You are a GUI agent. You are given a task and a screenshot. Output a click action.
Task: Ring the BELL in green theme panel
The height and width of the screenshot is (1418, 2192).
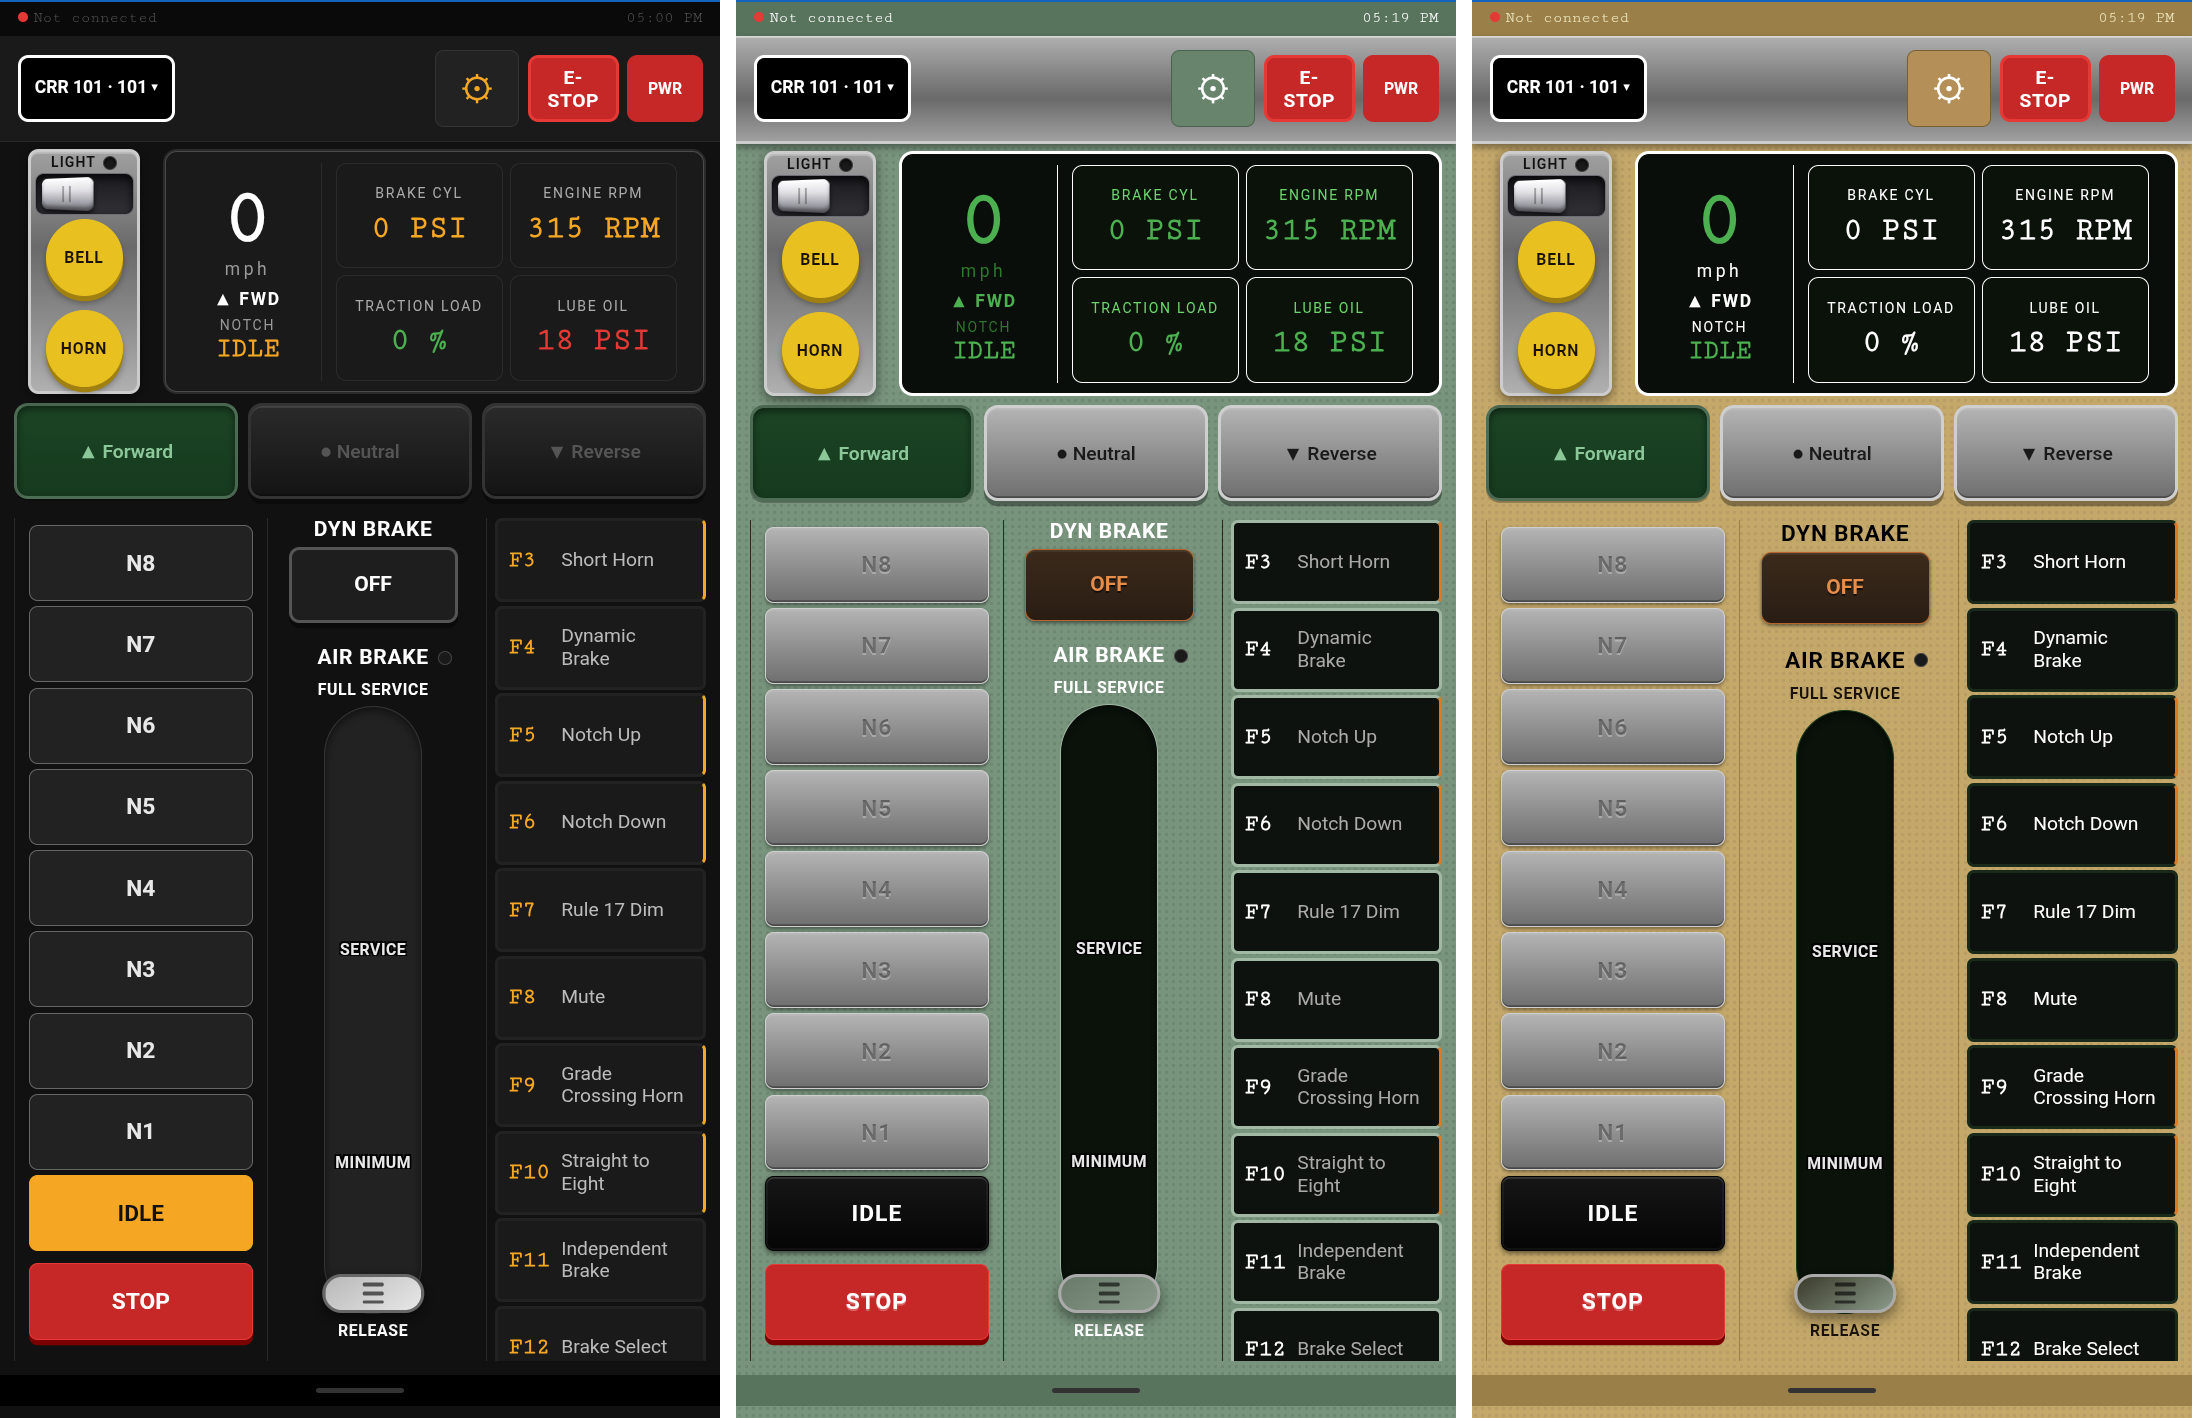pyautogui.click(x=820, y=260)
